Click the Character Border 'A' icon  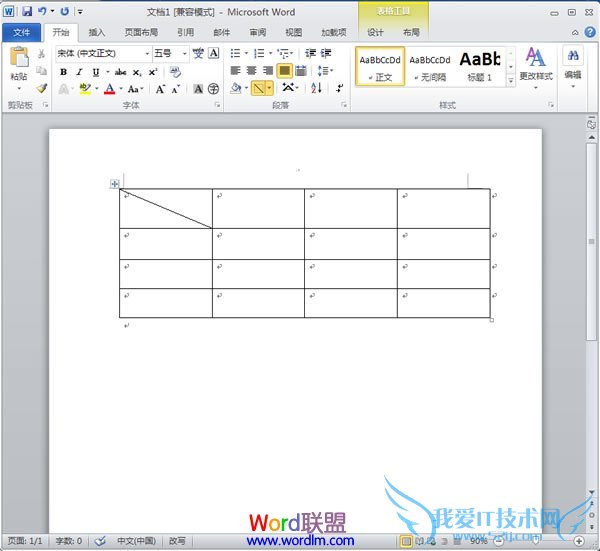point(214,53)
